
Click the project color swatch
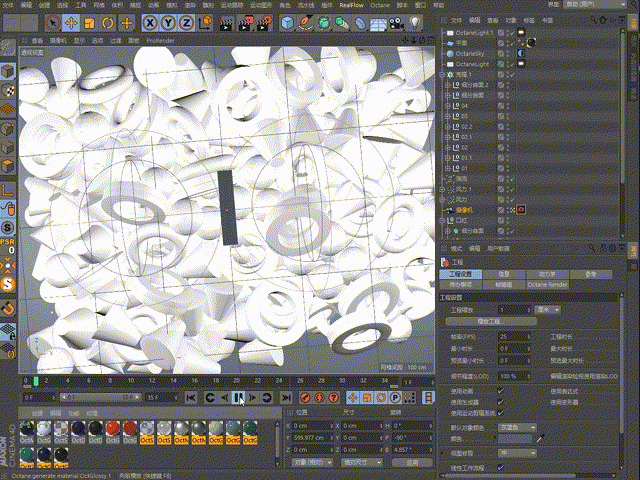515,439
